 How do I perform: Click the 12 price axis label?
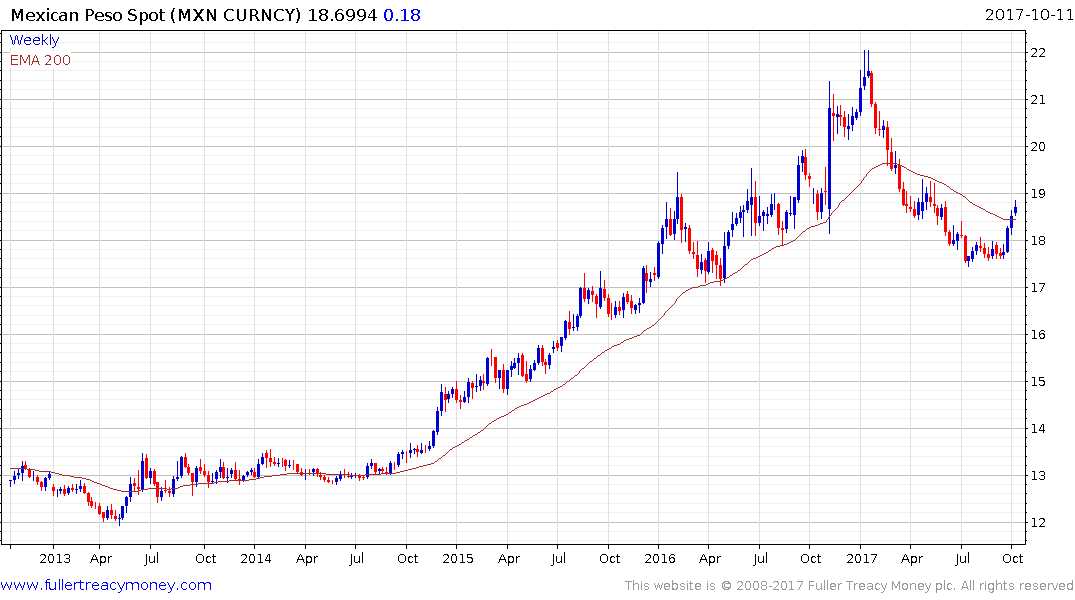[1038, 523]
